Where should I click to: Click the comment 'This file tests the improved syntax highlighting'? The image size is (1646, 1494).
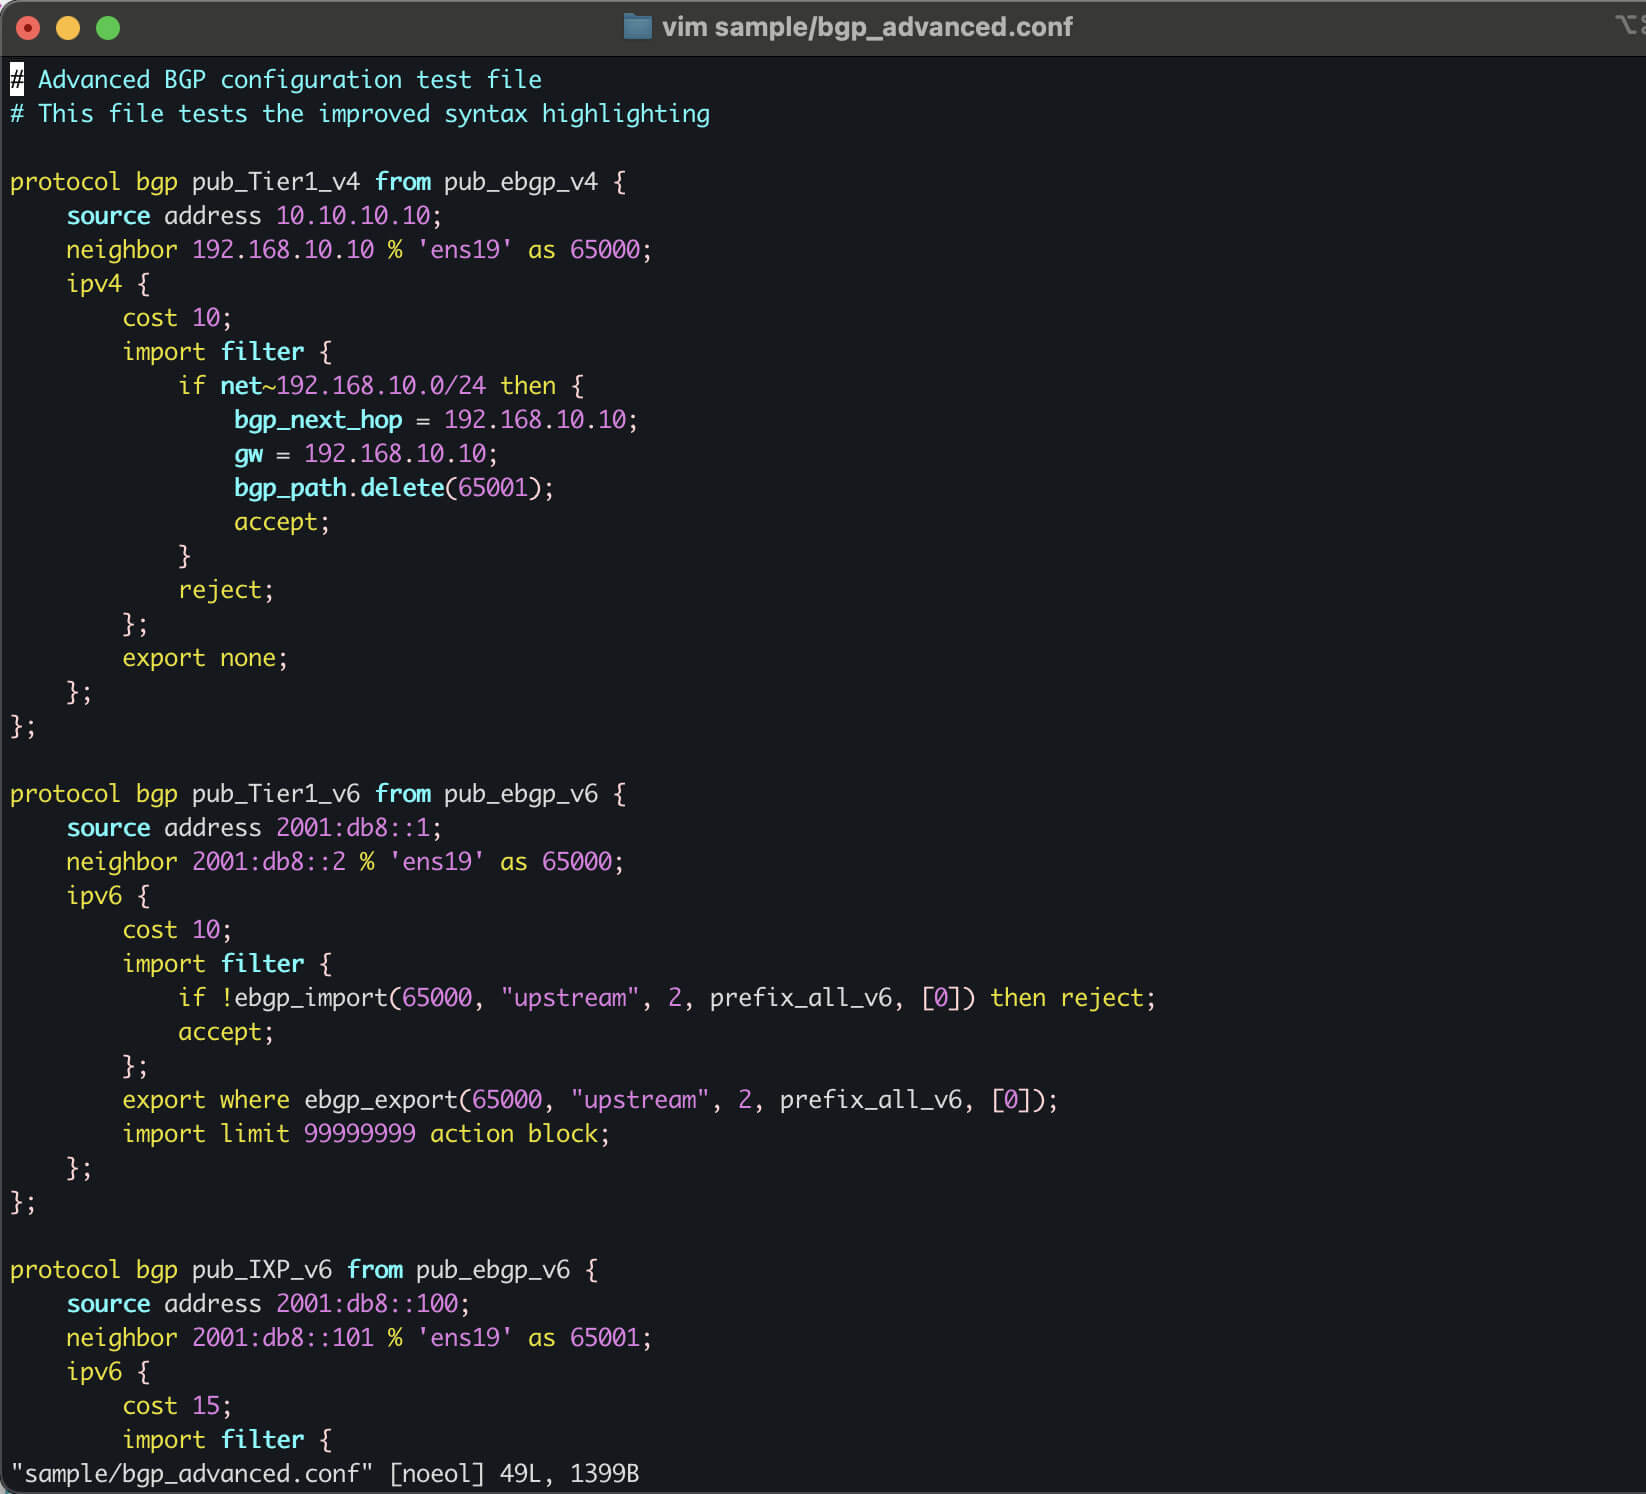pos(374,114)
